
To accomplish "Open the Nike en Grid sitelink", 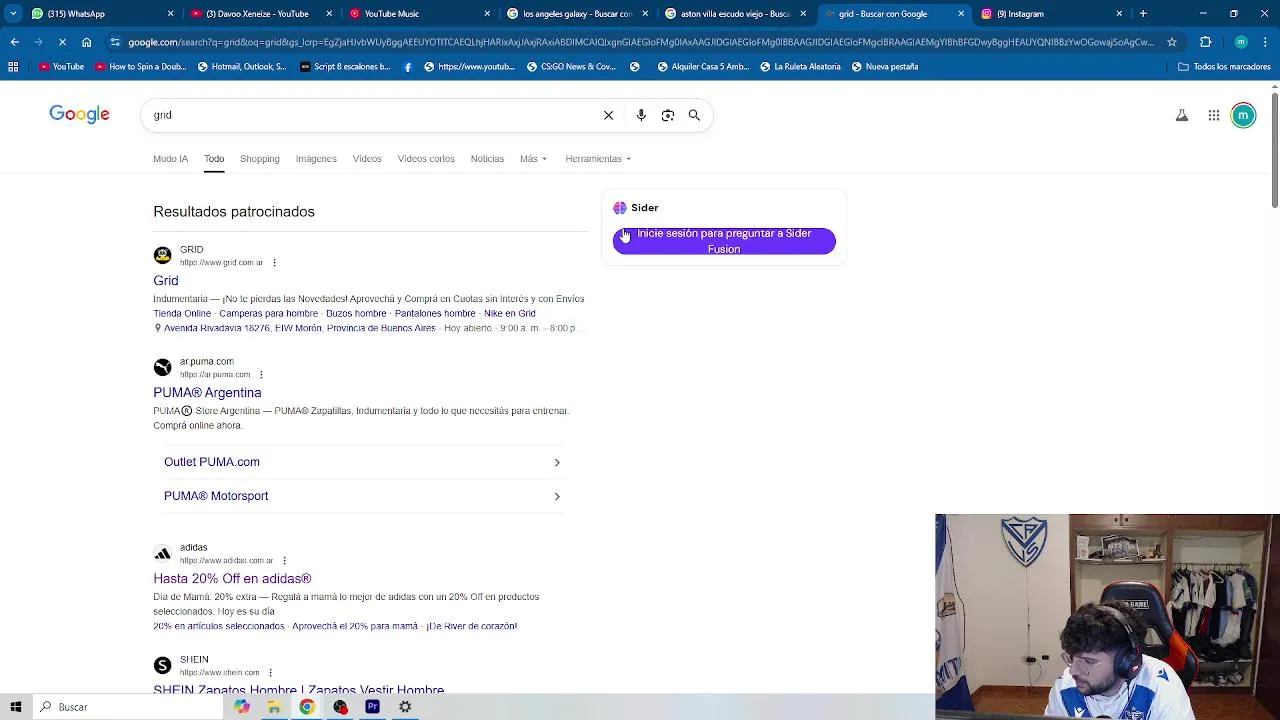I will (x=509, y=314).
